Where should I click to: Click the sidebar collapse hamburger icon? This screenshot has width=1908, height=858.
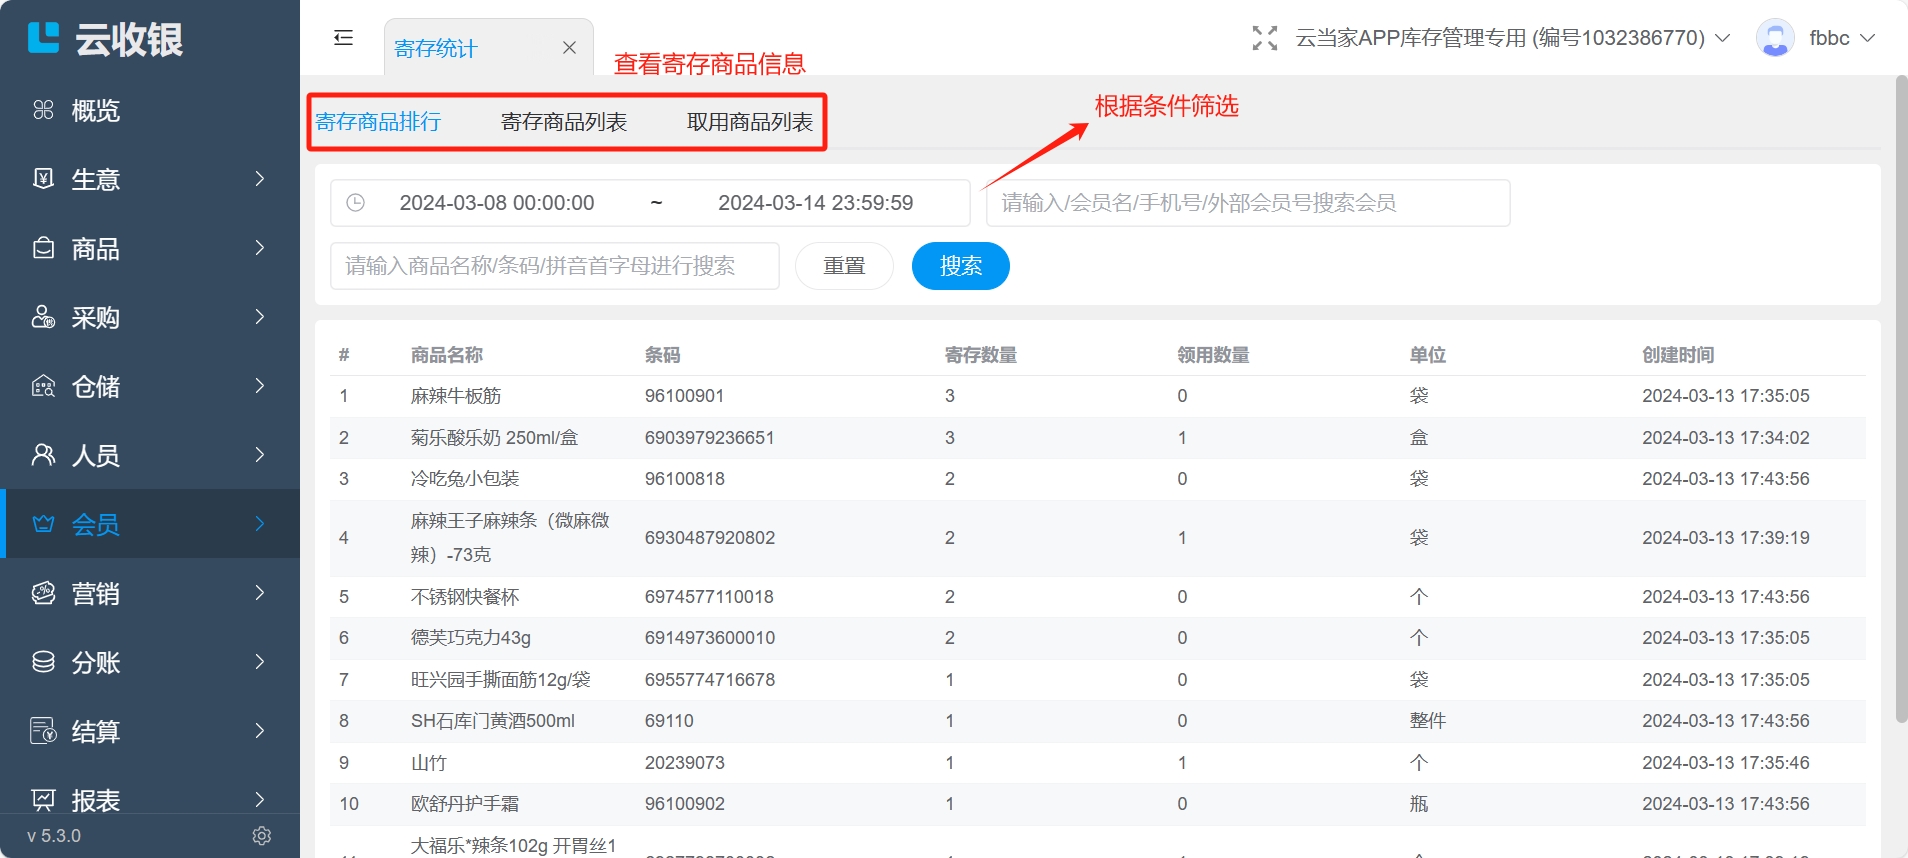[x=343, y=38]
